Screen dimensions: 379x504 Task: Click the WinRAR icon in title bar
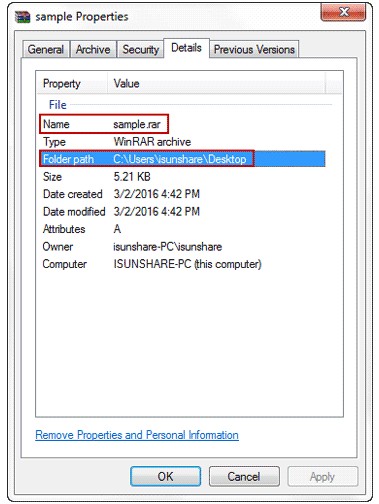22,17
